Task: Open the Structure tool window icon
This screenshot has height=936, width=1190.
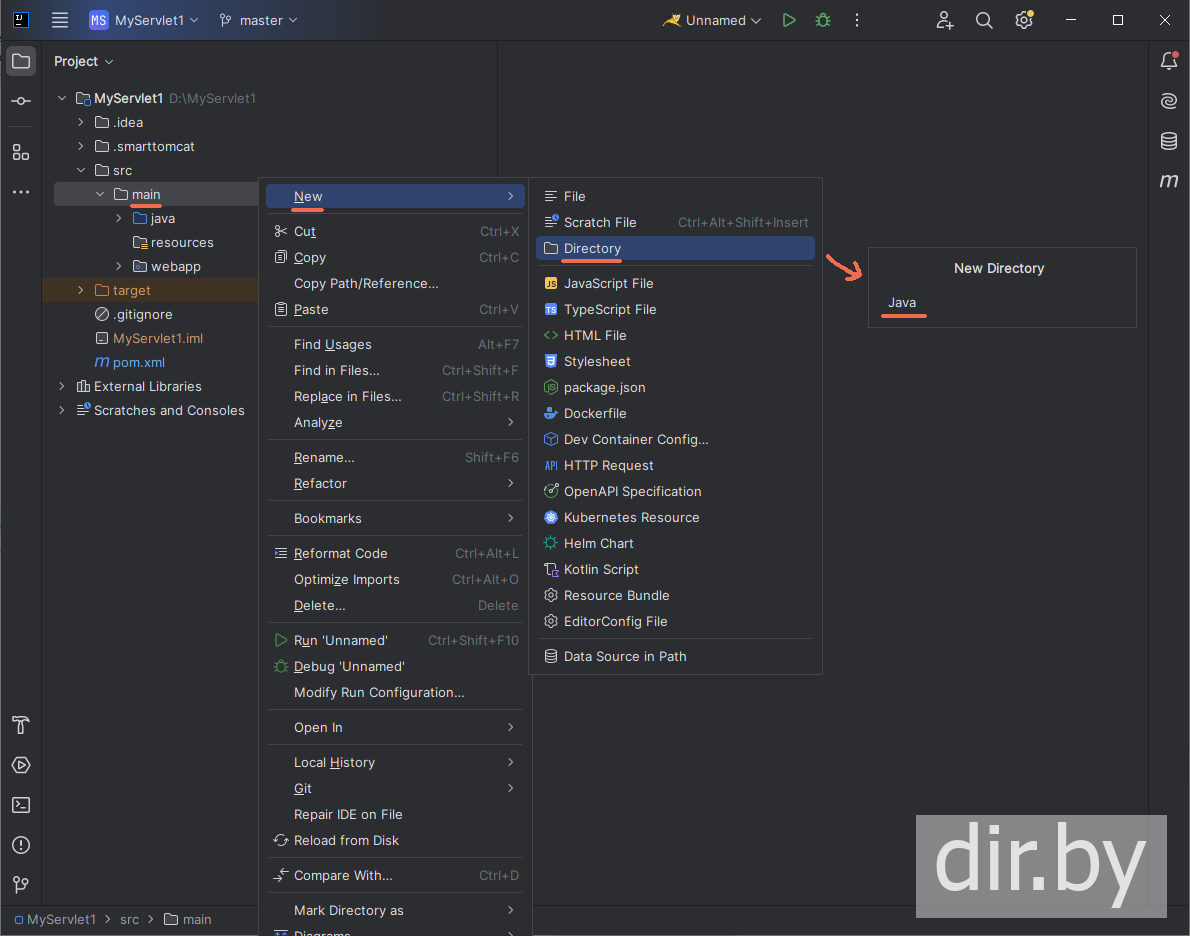Action: (x=20, y=152)
